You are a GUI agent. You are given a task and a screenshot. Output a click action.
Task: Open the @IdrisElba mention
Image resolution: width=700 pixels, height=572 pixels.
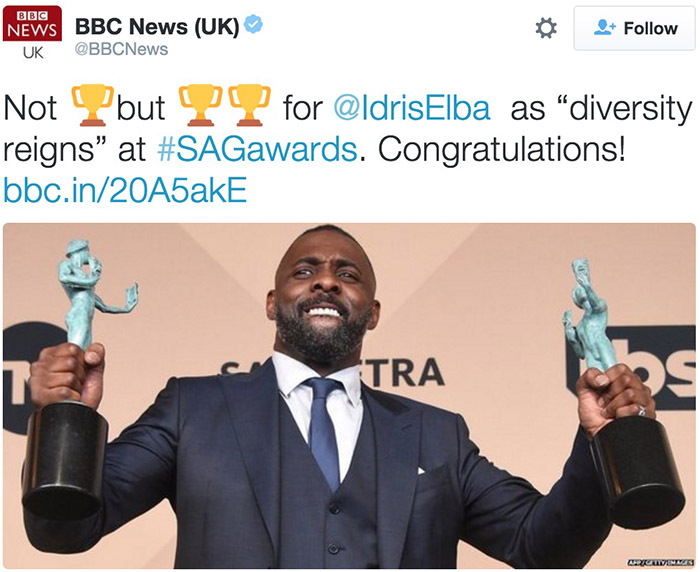(x=412, y=109)
